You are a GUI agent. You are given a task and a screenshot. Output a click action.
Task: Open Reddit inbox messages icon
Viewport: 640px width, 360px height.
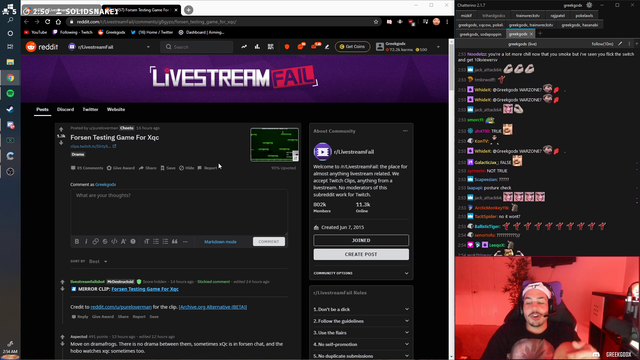(x=315, y=46)
